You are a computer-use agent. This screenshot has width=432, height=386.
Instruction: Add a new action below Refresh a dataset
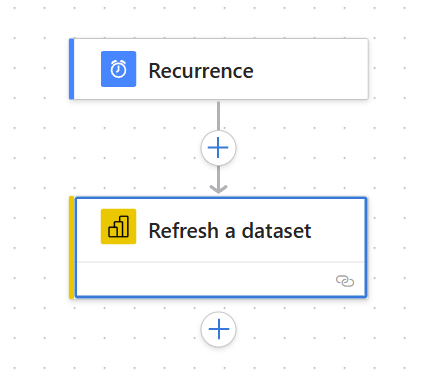coord(218,329)
